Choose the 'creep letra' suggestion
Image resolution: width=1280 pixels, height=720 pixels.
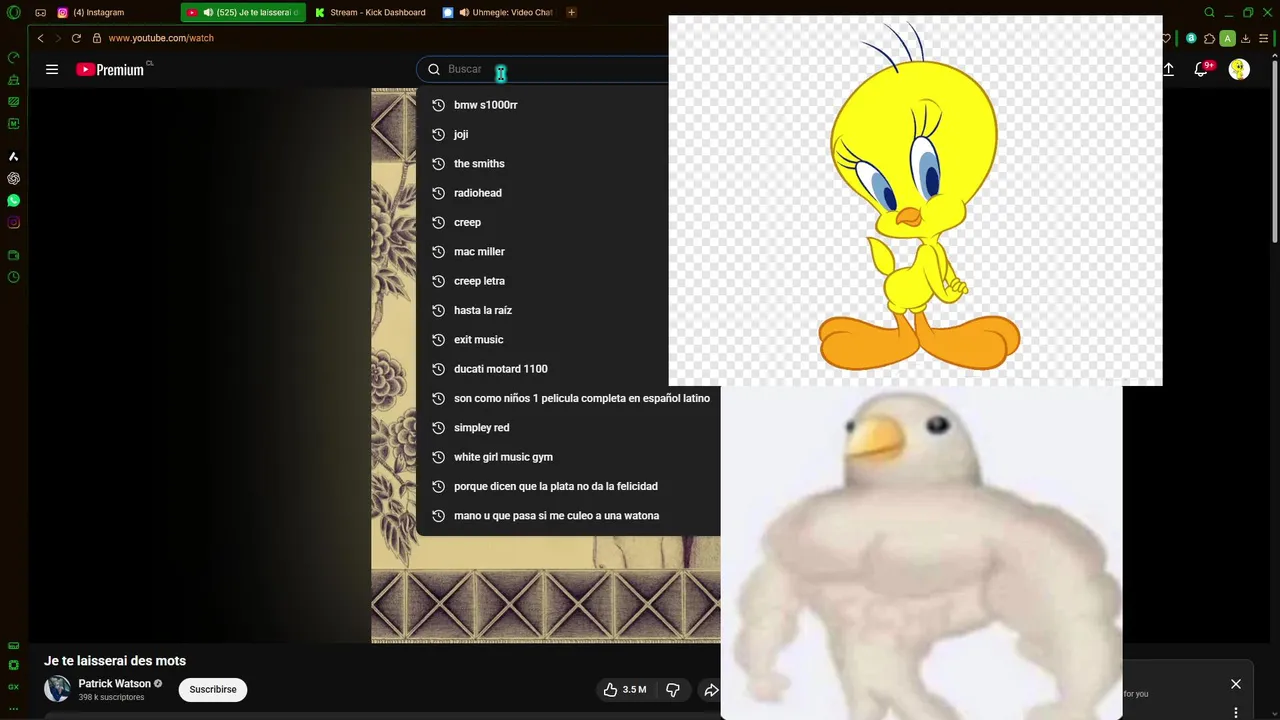point(568,281)
